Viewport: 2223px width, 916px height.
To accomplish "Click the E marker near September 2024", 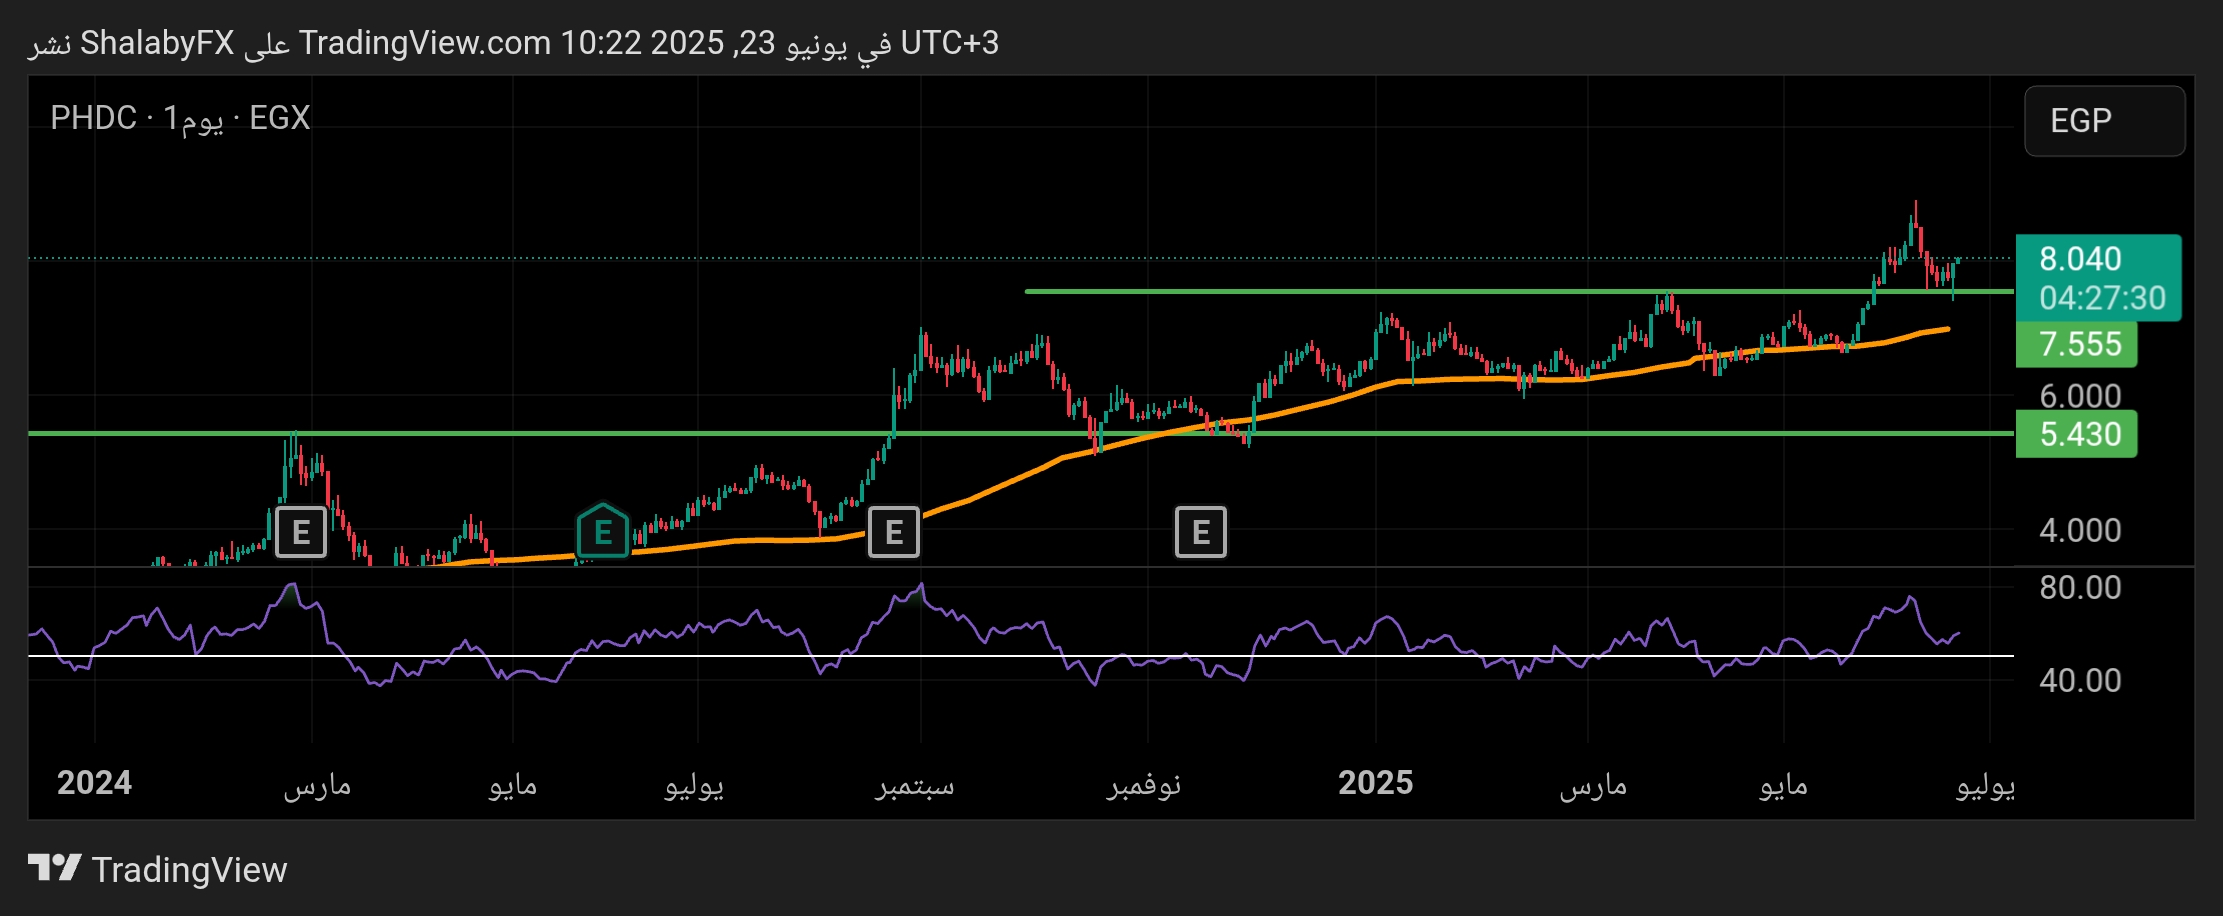I will click(x=894, y=532).
